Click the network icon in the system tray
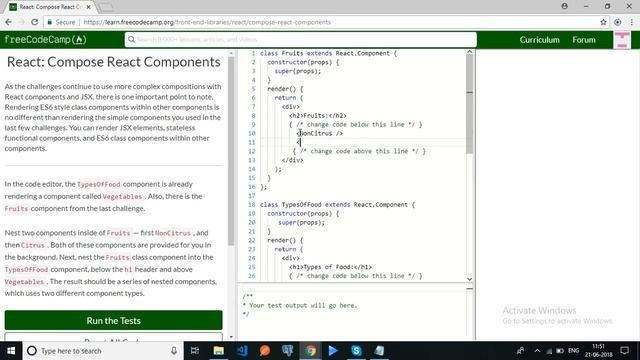This screenshot has width=640, height=360. coord(549,351)
